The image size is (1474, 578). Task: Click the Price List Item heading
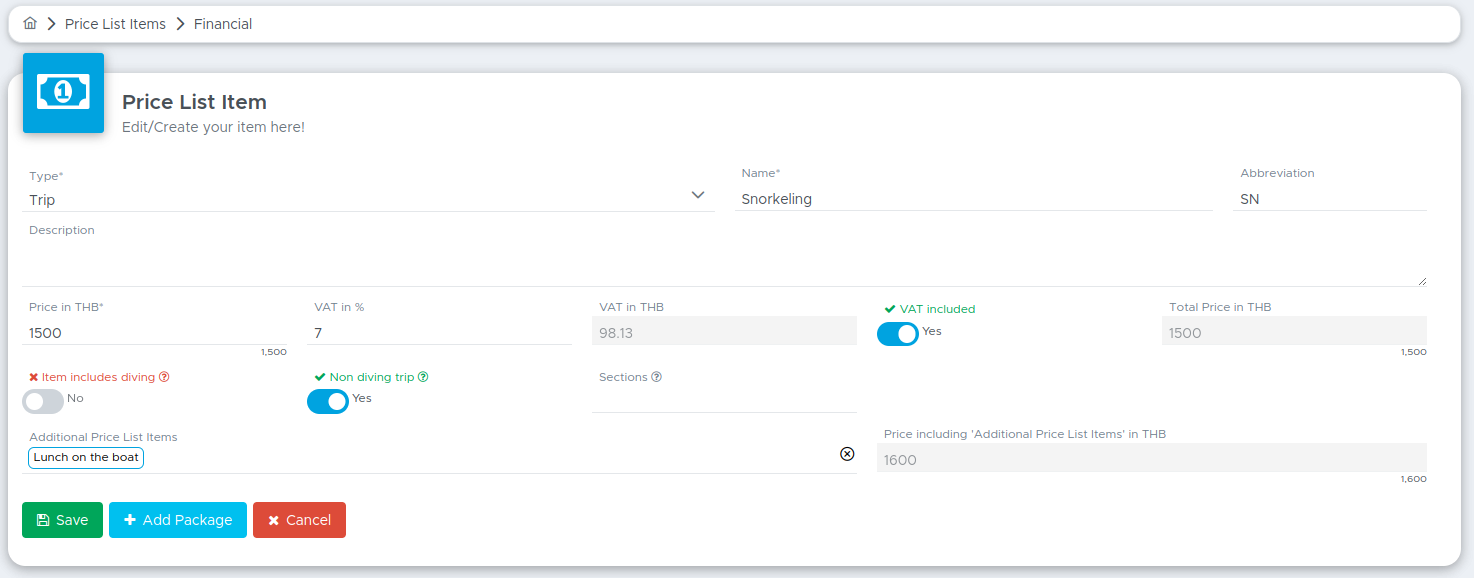[x=194, y=102]
